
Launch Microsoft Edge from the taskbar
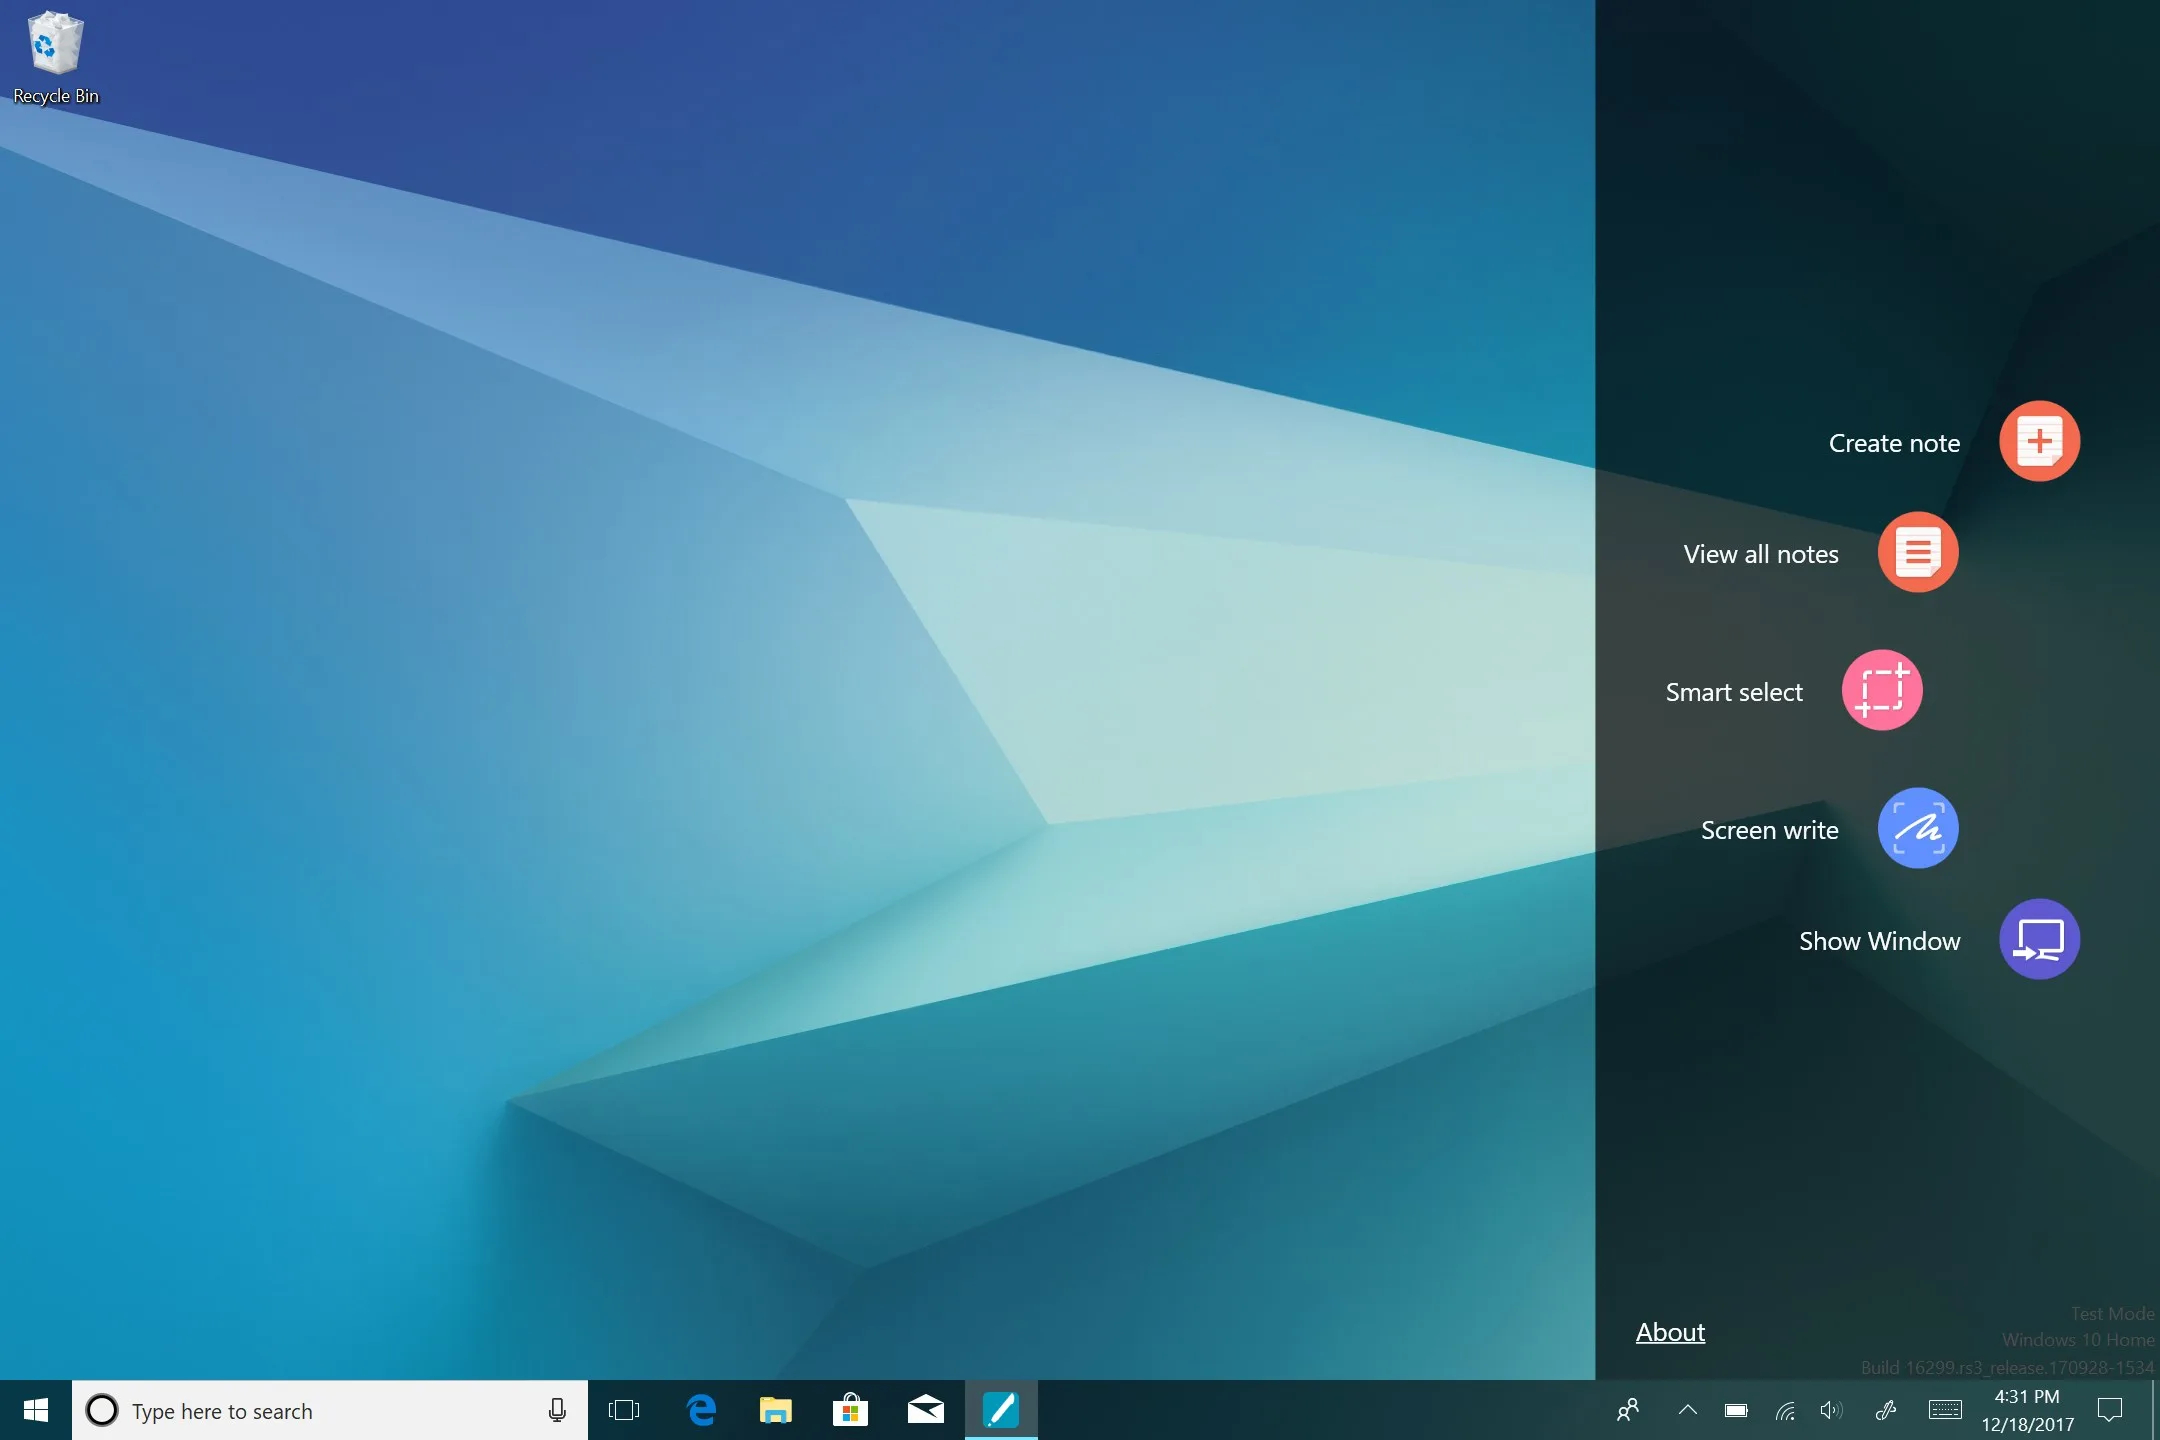coord(701,1410)
